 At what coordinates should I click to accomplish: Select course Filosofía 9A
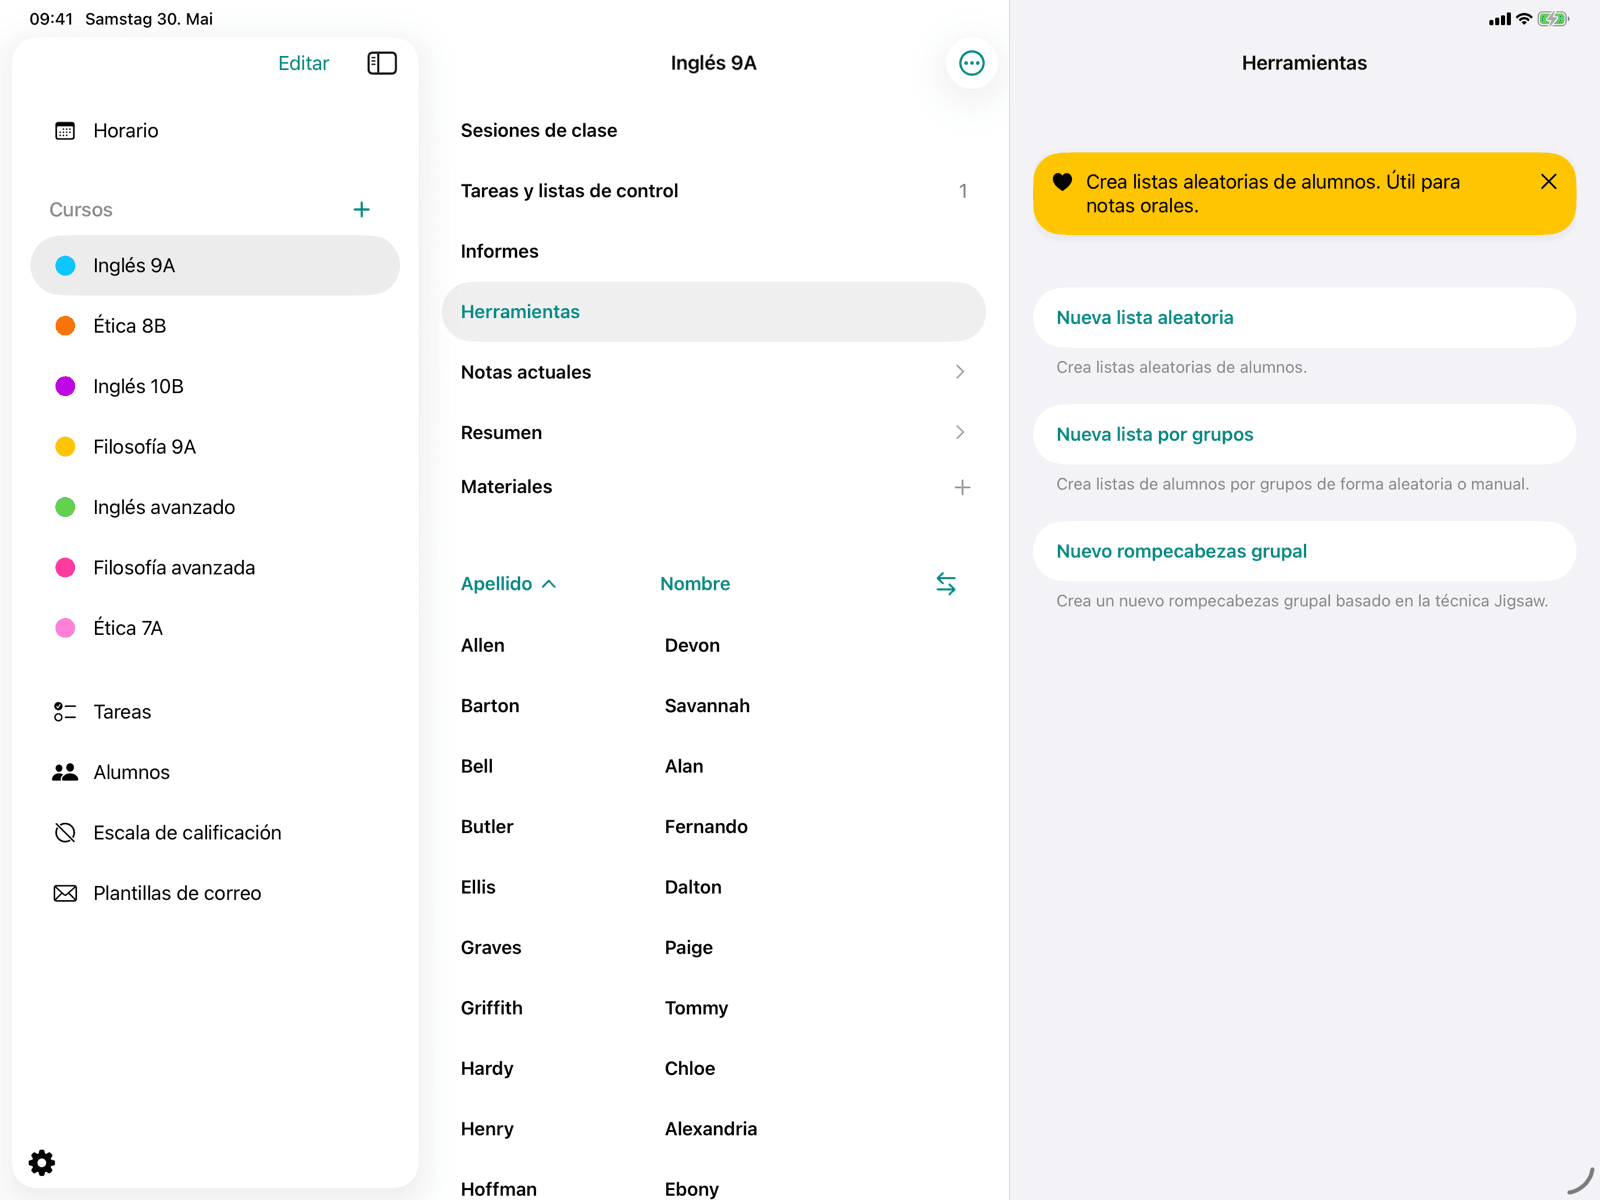pos(215,447)
